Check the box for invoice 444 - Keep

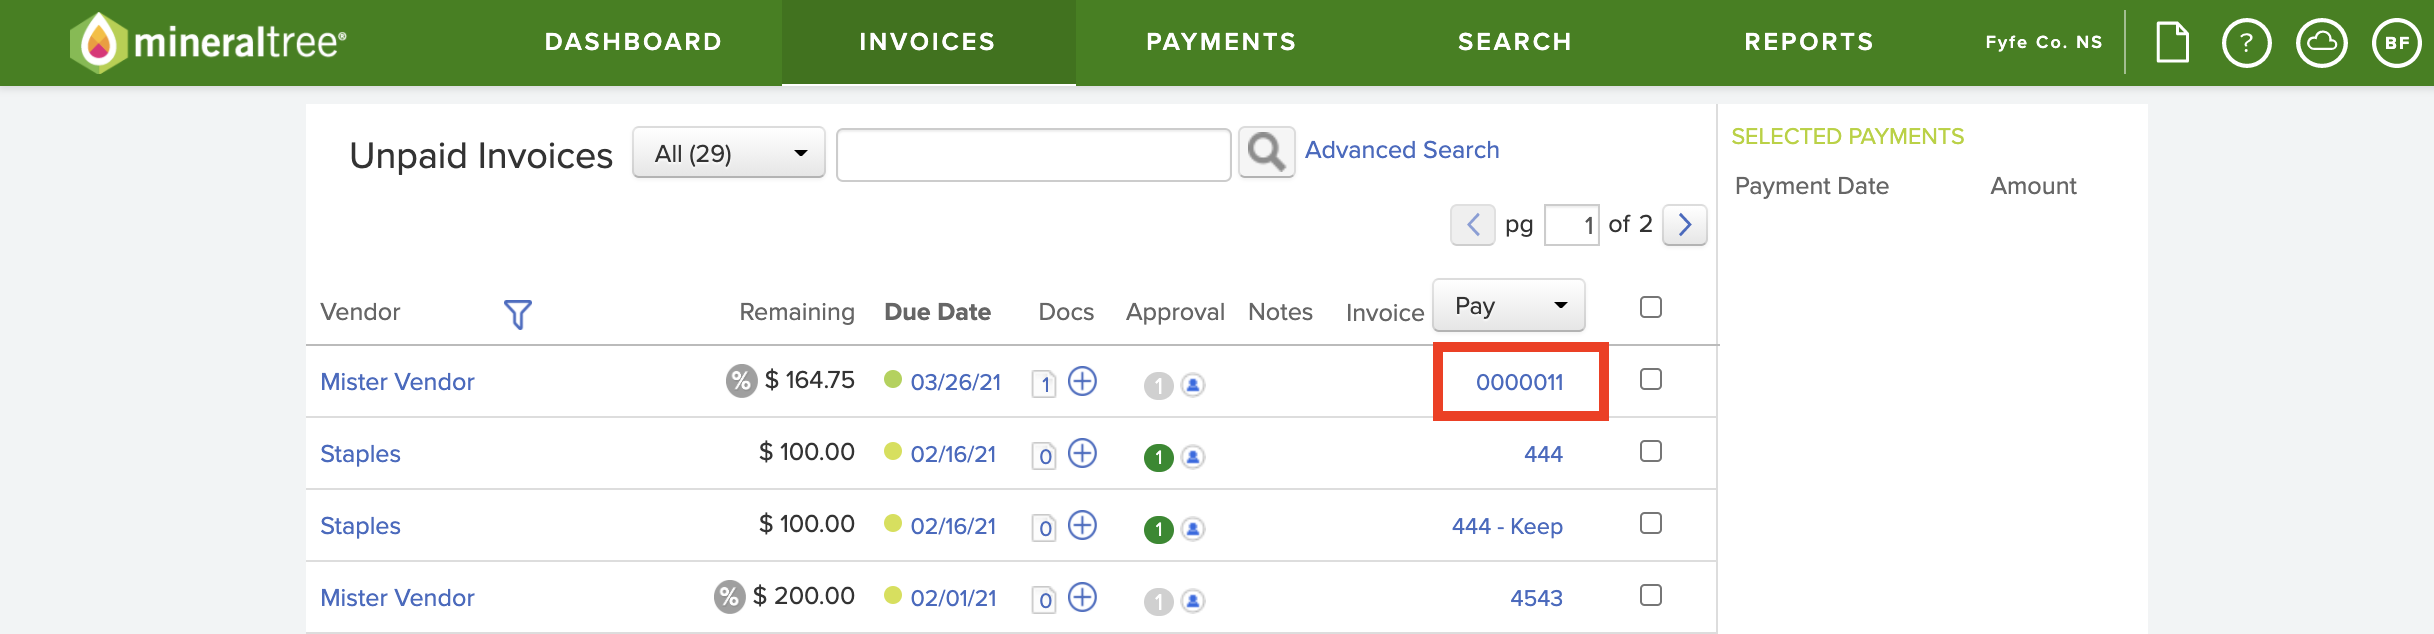[1651, 523]
